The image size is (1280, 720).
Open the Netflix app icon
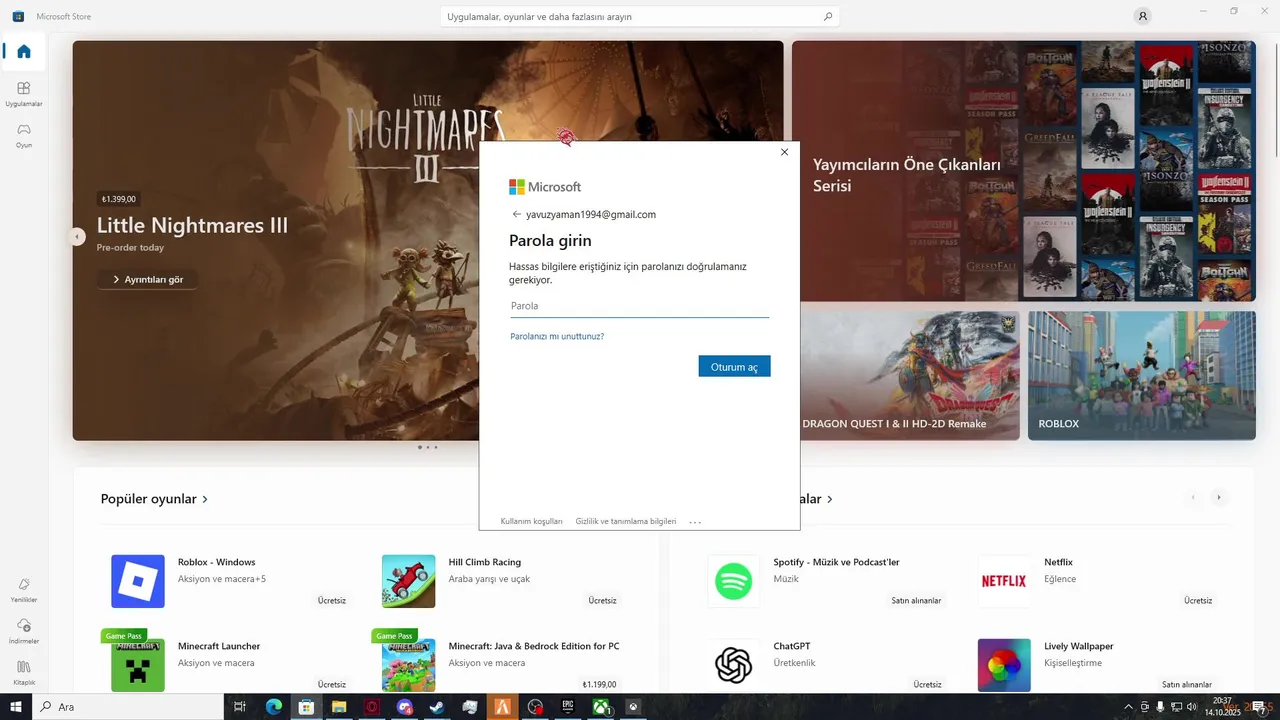coord(1004,581)
